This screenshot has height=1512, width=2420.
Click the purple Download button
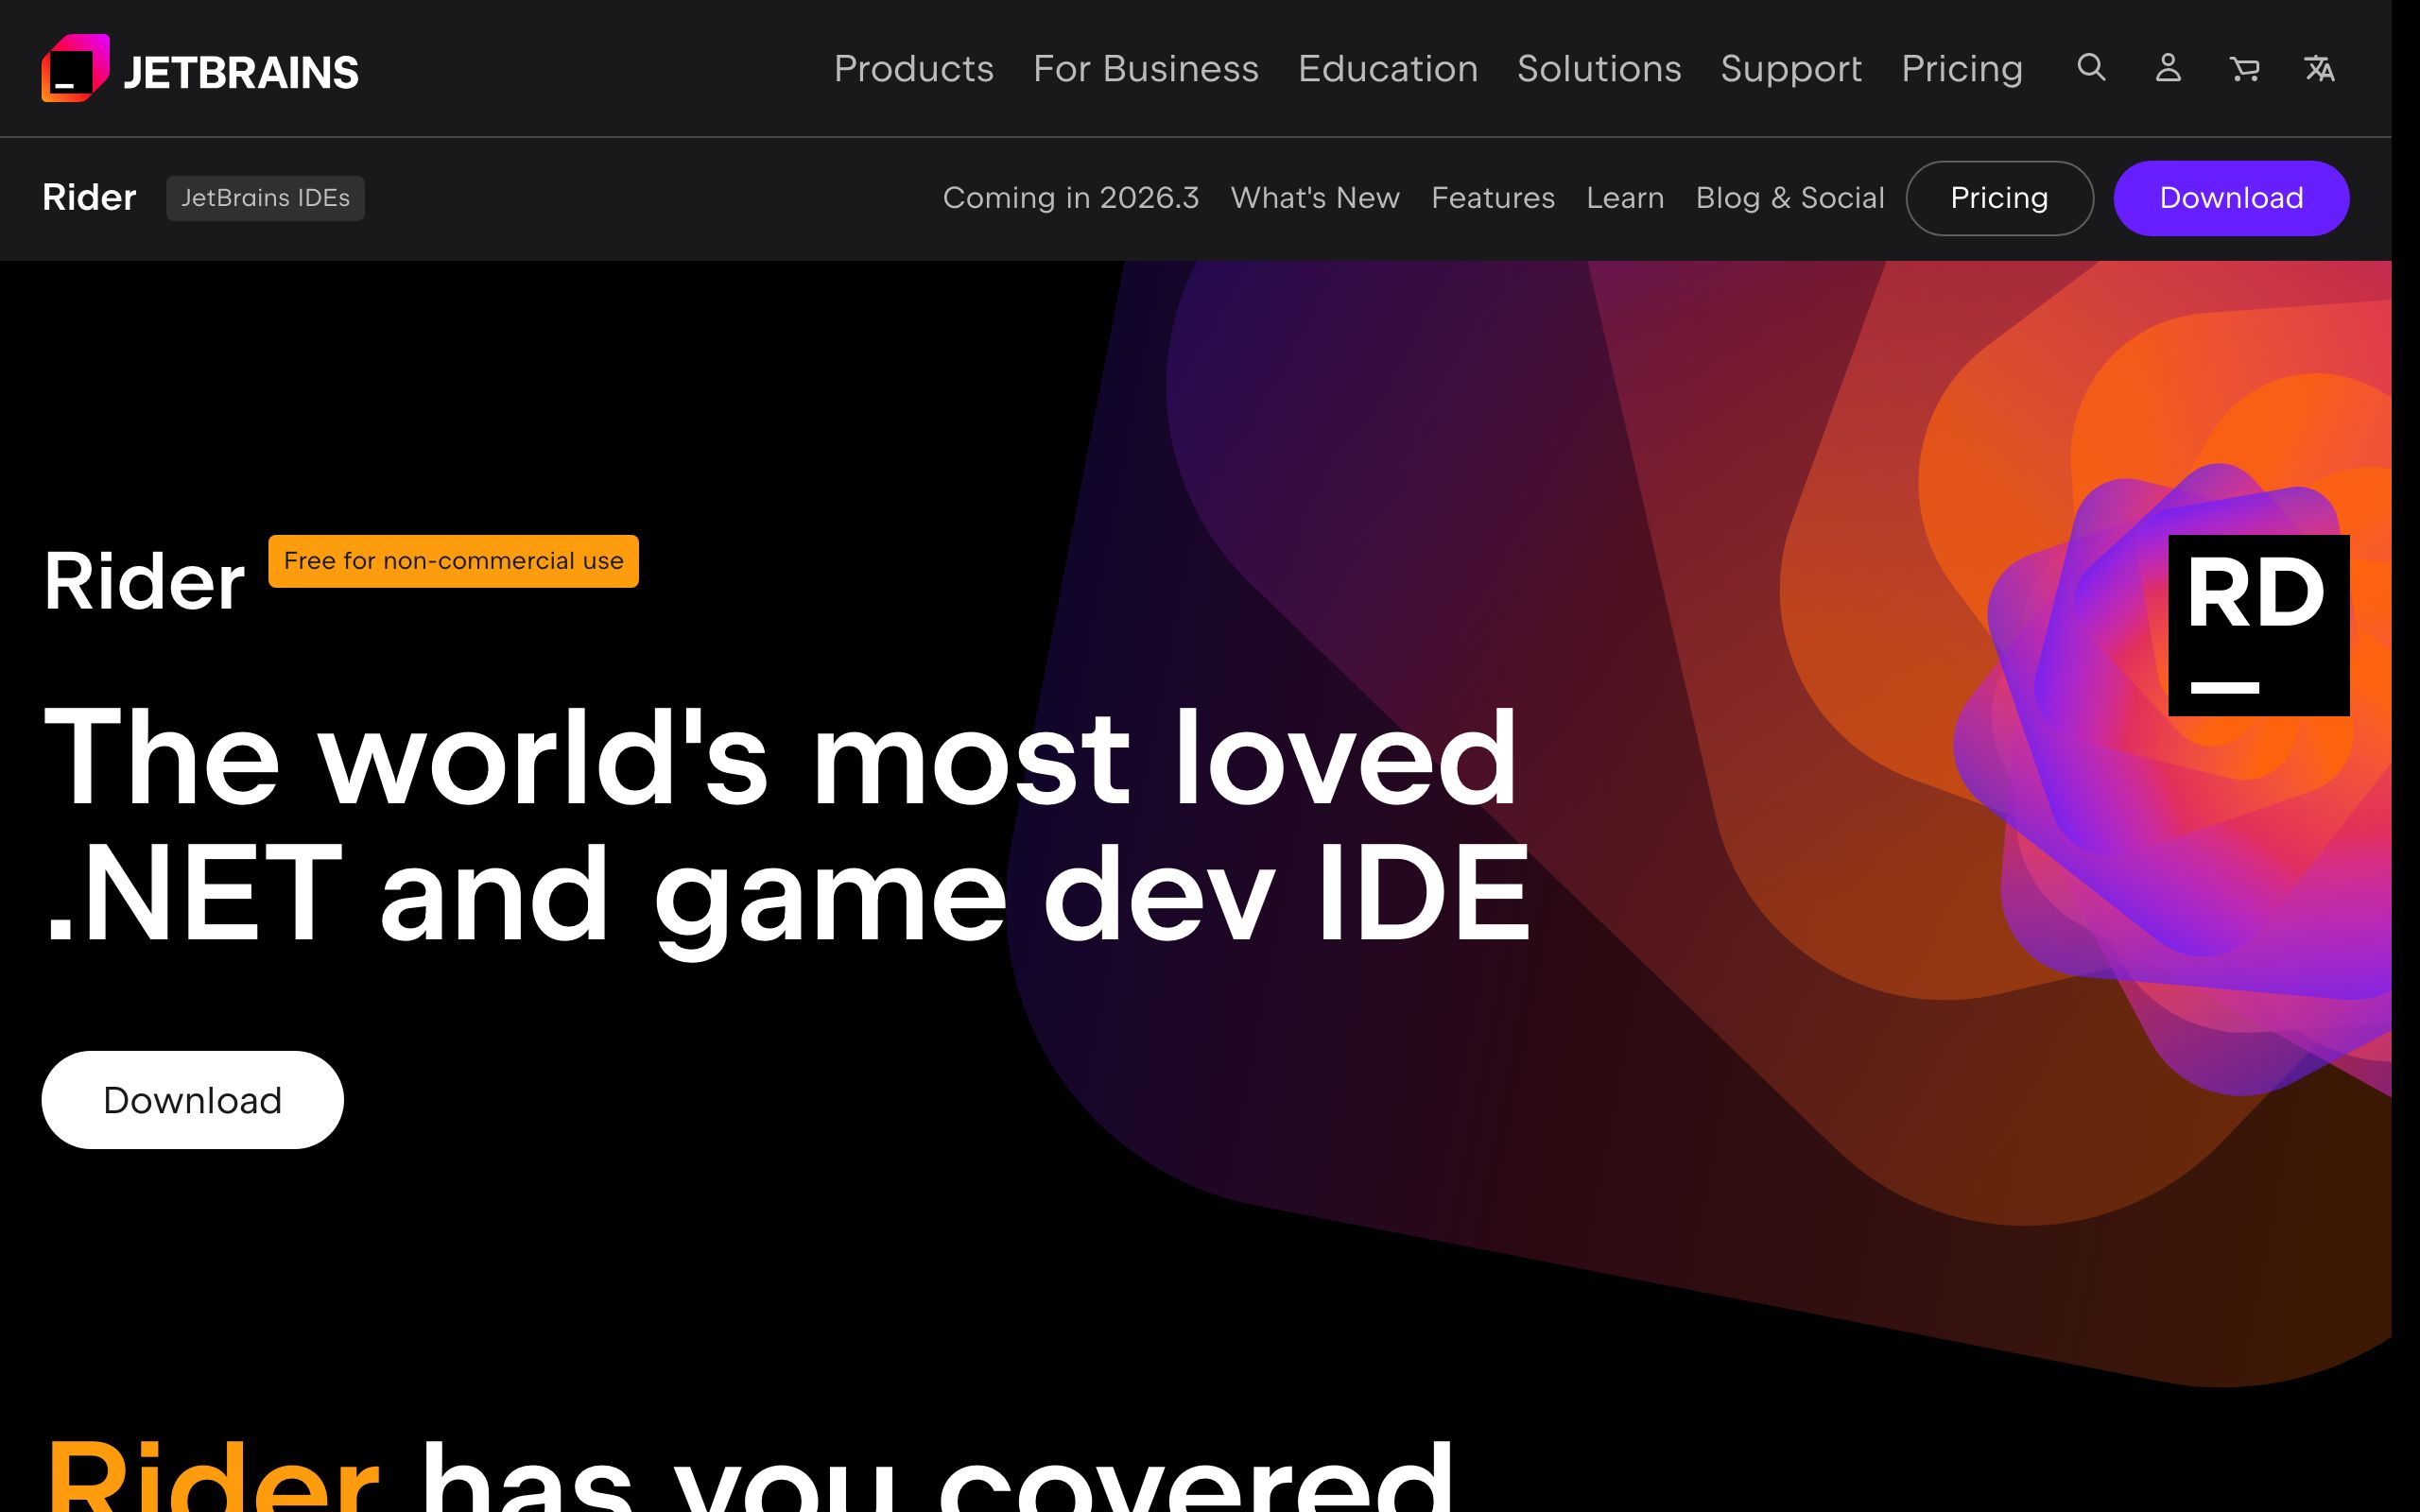pos(2231,198)
